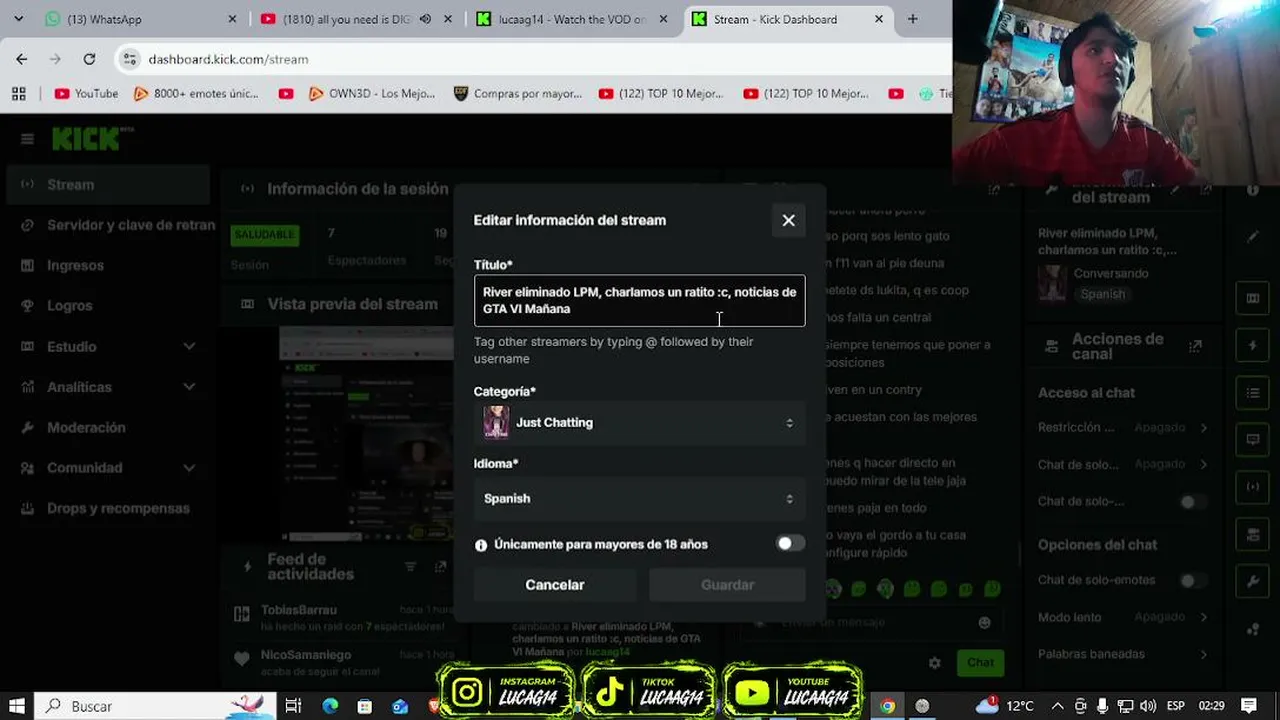Viewport: 1280px width, 720px height.
Task: Open a new browser tab
Action: click(912, 19)
